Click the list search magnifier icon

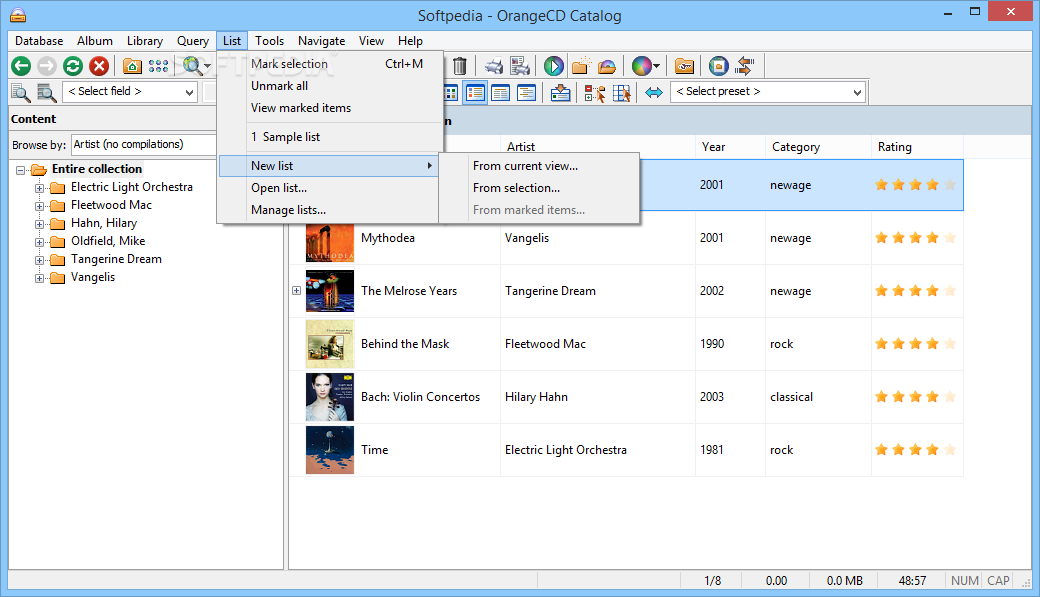click(46, 92)
